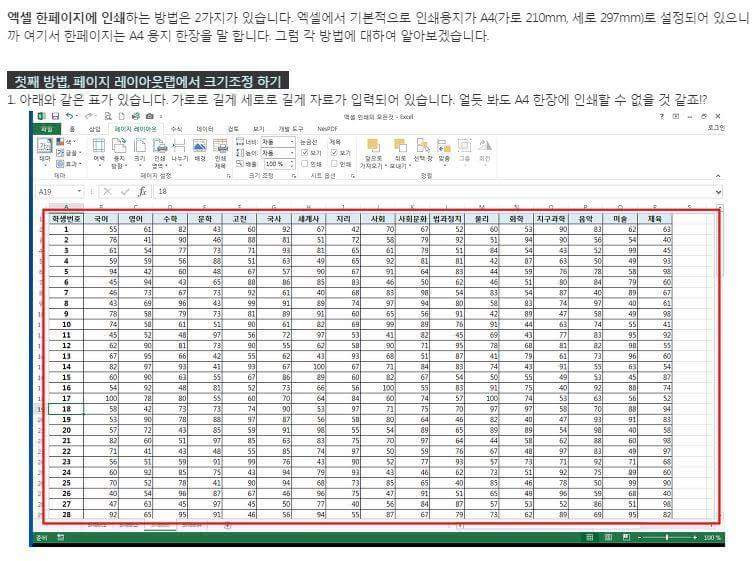Switch to the Formulas (수식) tab
This screenshot has width=756, height=561.
(x=176, y=129)
